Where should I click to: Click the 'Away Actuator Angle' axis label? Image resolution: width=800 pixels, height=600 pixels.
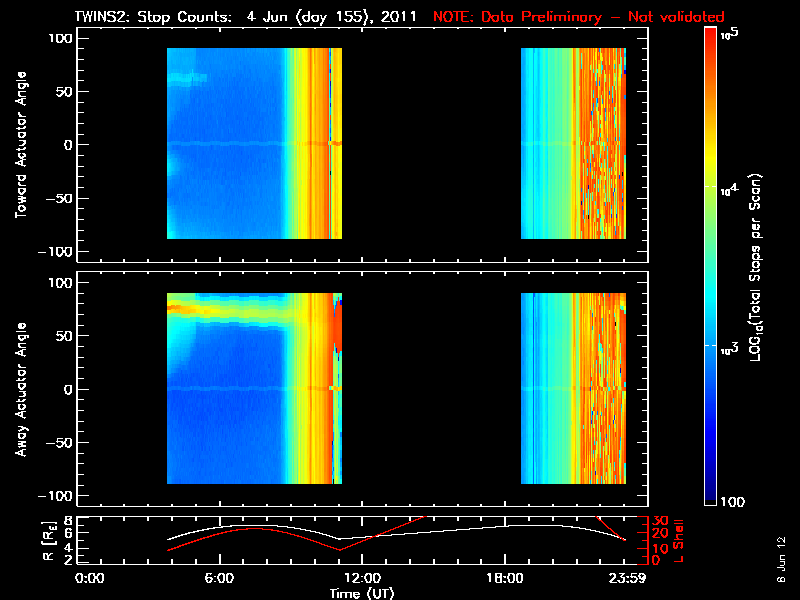(20, 389)
